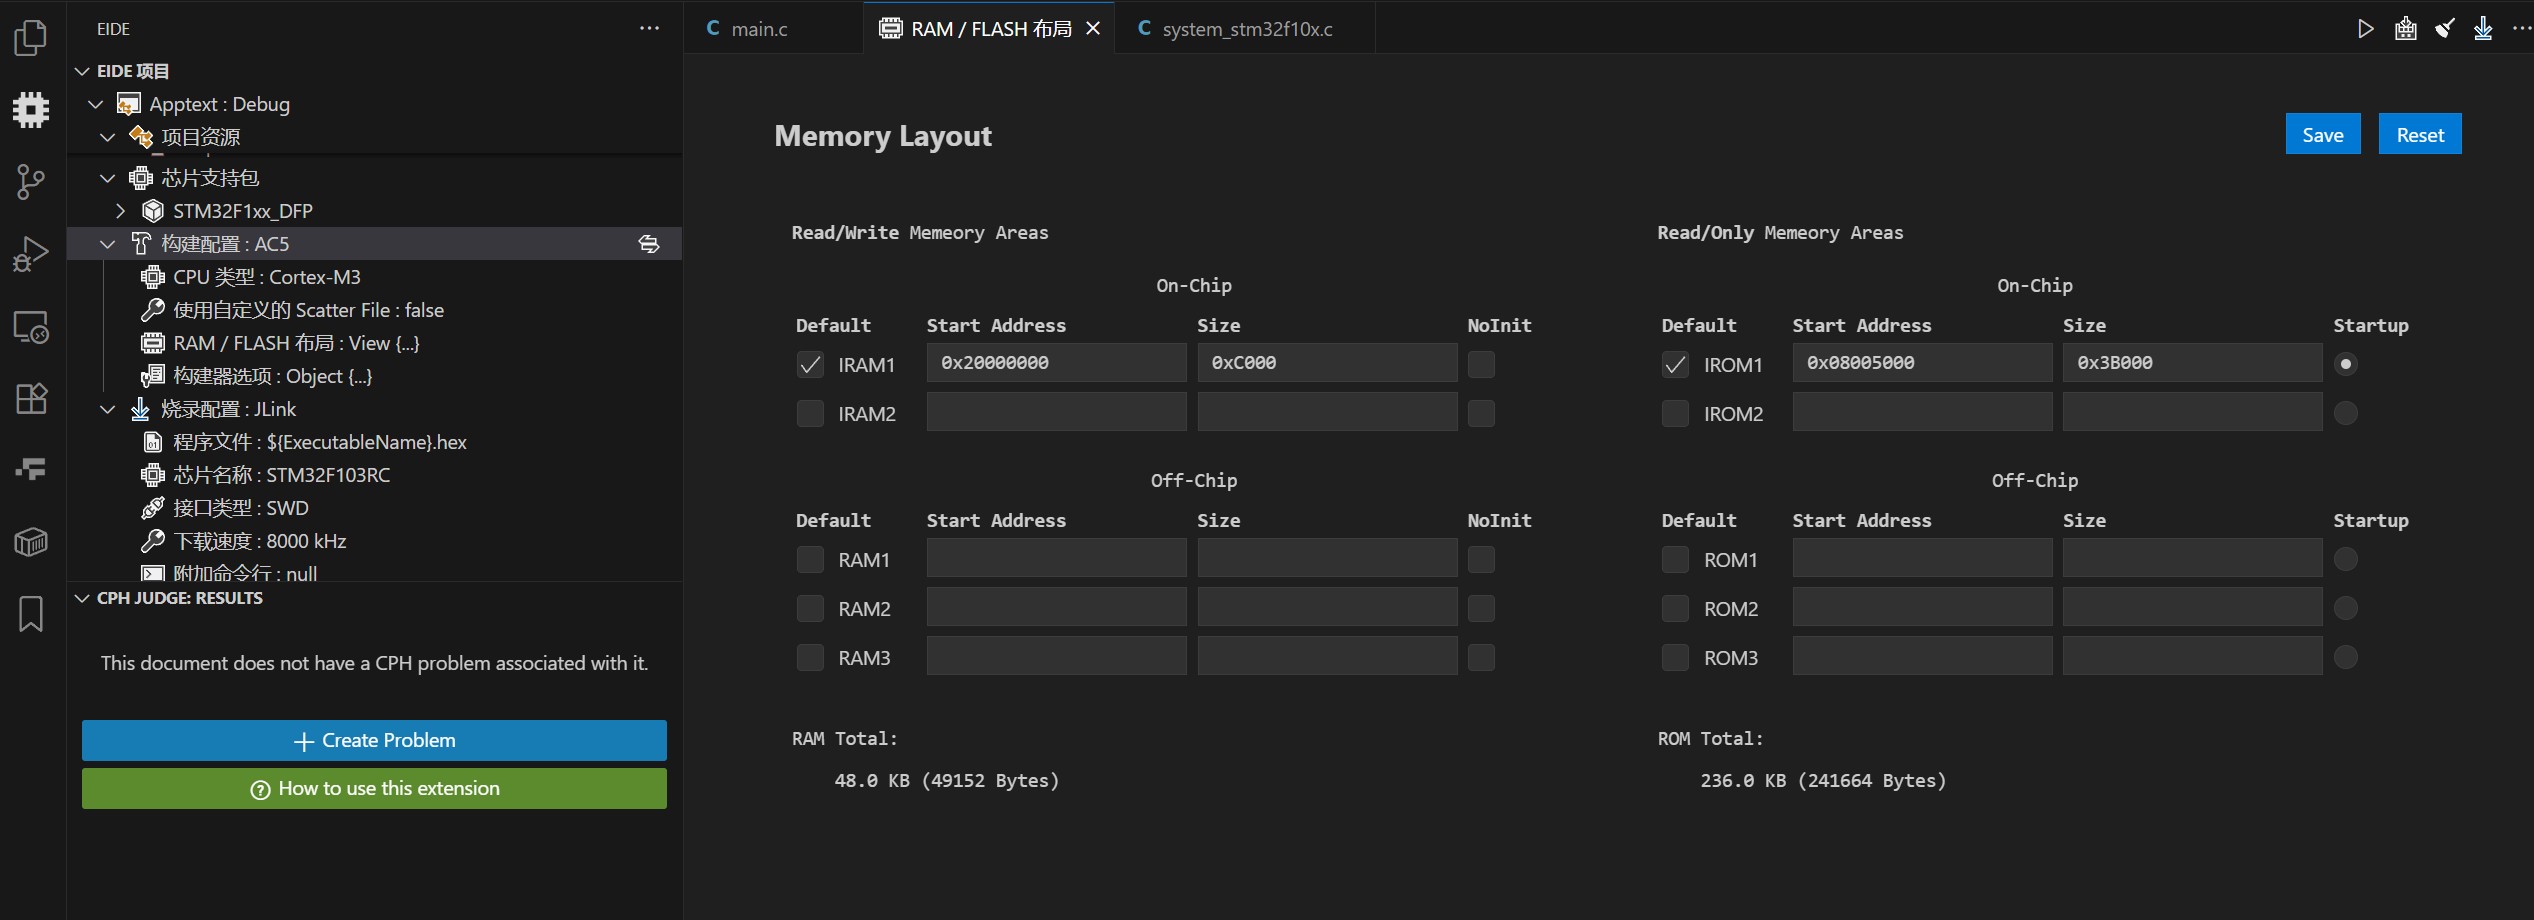This screenshot has width=2534, height=920.
Task: Collapse the 烧录配置 : JLink node
Action: pos(108,409)
